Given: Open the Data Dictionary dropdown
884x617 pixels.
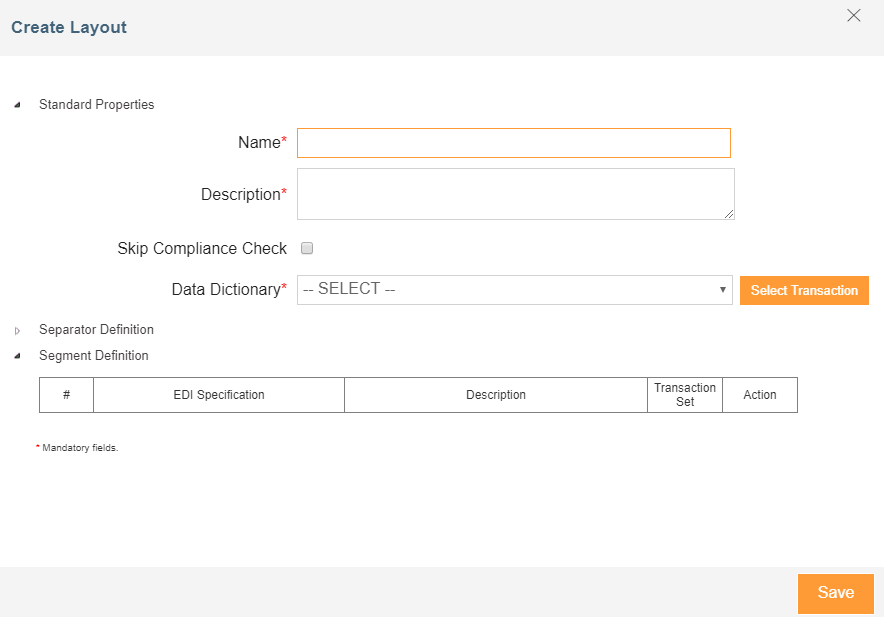Looking at the screenshot, I should (x=515, y=290).
